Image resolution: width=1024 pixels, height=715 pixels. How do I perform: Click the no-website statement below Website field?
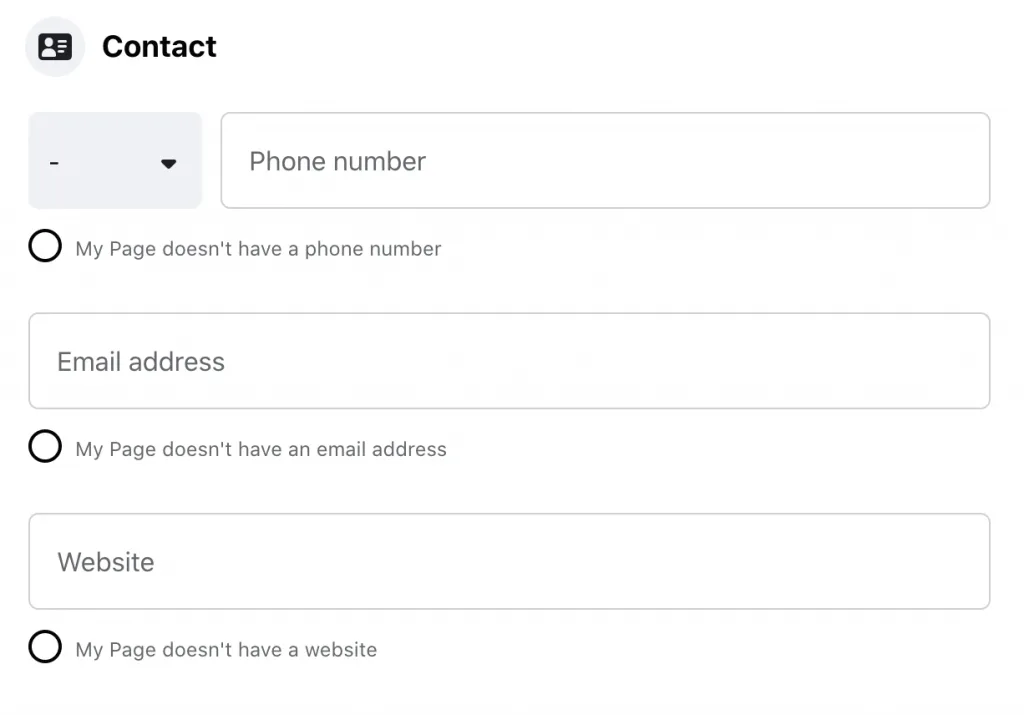(x=224, y=649)
